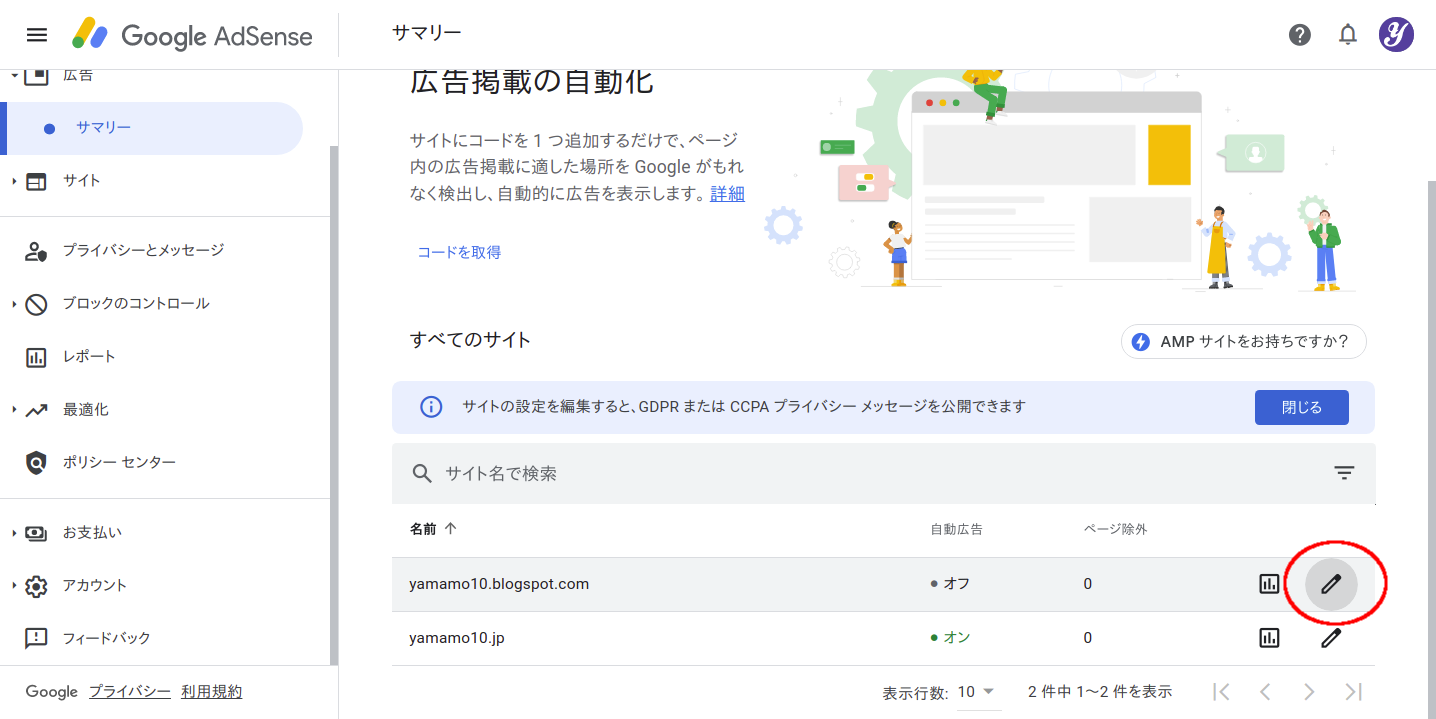Open the main hamburger menu
The image size is (1436, 719).
pyautogui.click(x=37, y=35)
